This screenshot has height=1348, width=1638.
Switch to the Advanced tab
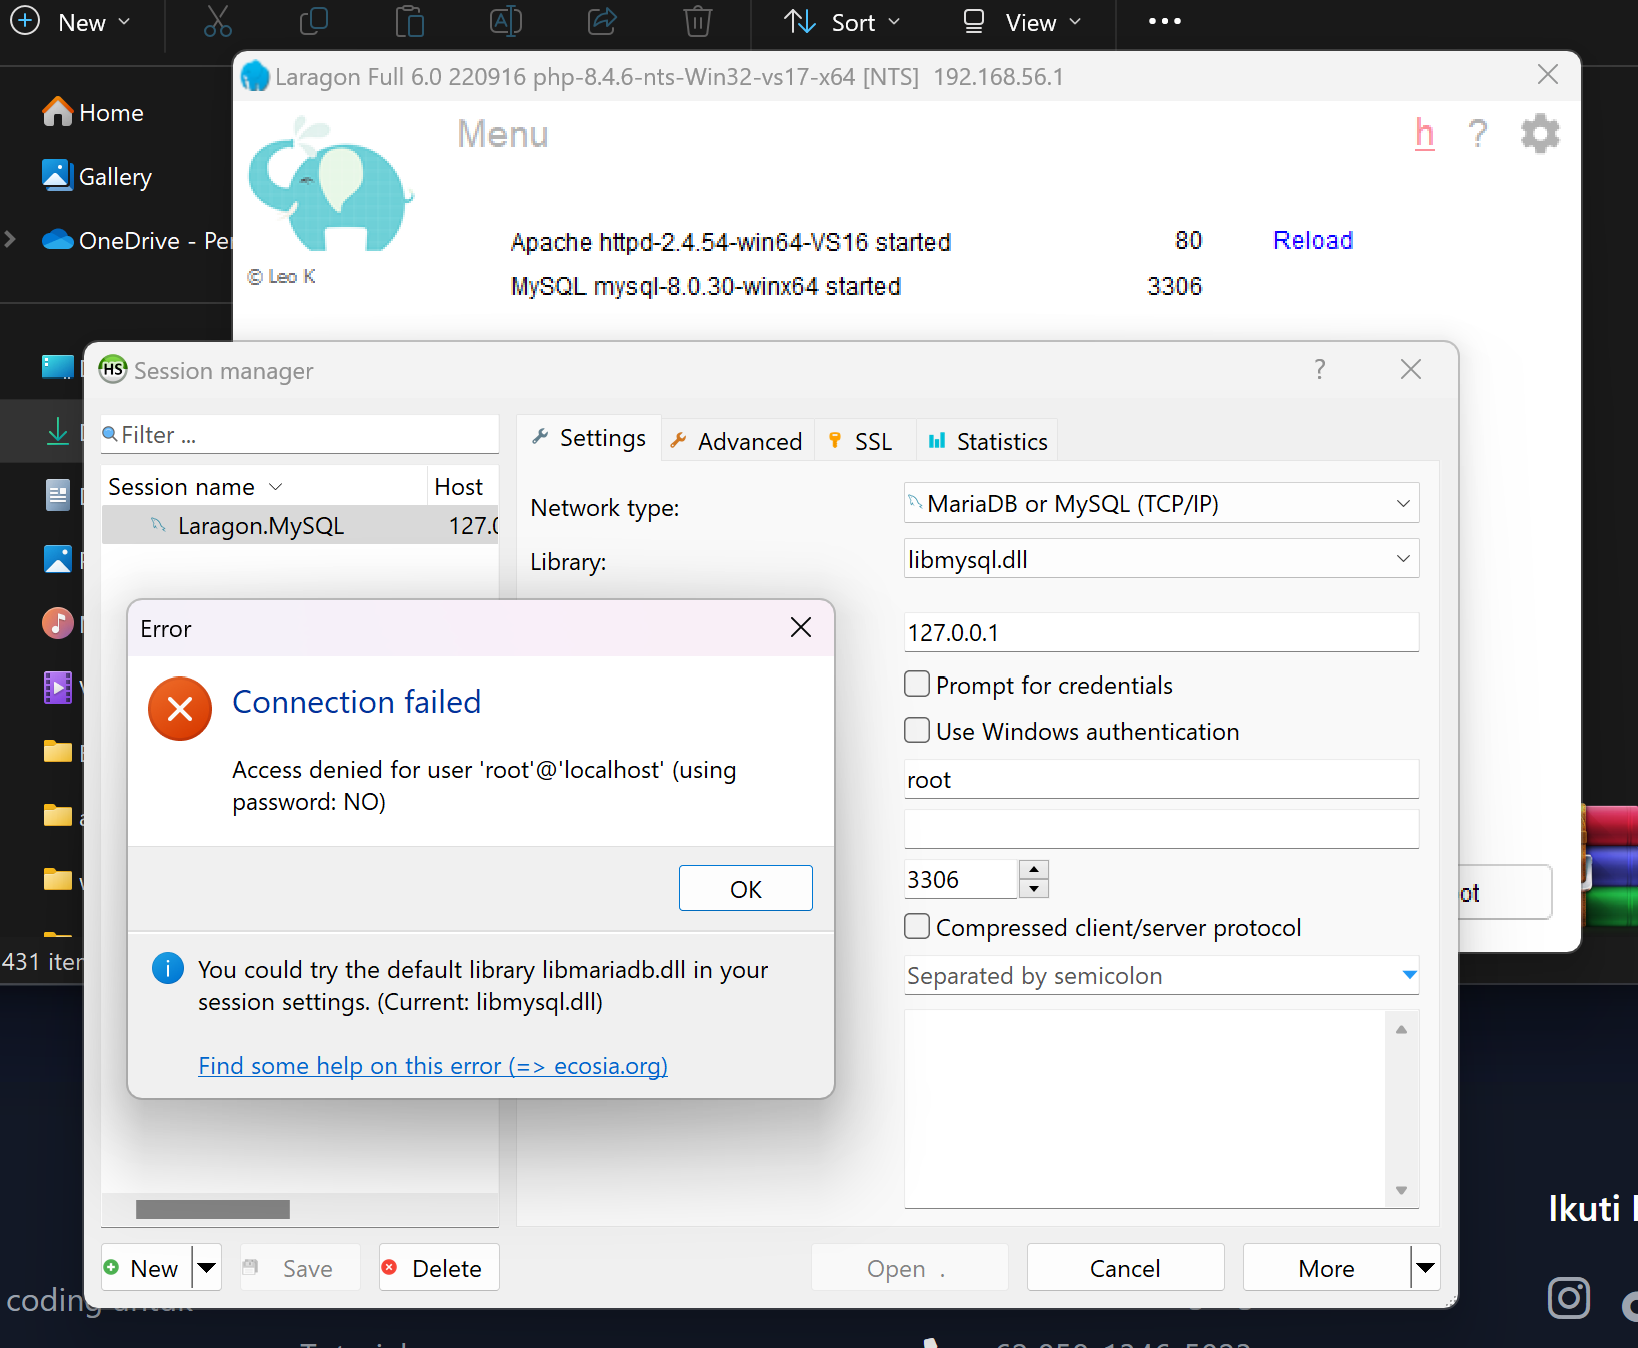[x=737, y=441]
